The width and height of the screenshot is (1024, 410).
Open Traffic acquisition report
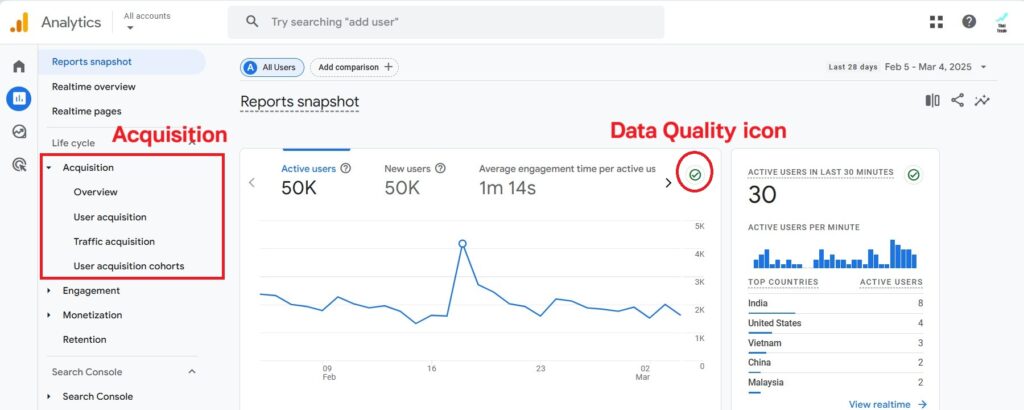tap(114, 242)
